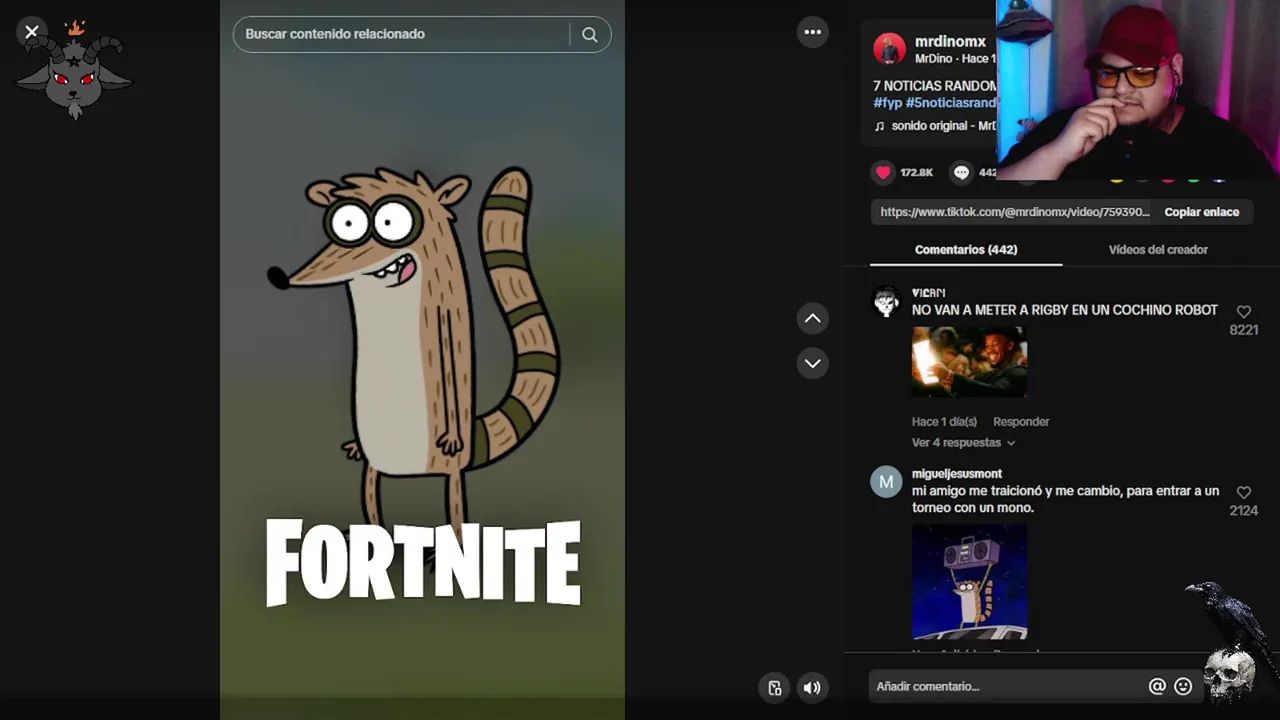Open first commenter's profile avatar

[x=886, y=301]
